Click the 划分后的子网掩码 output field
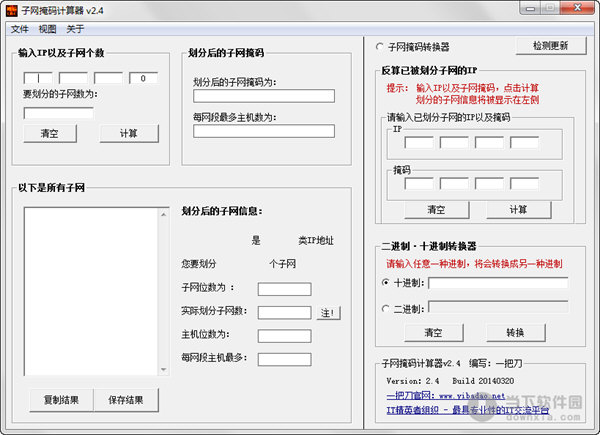 (x=263, y=96)
